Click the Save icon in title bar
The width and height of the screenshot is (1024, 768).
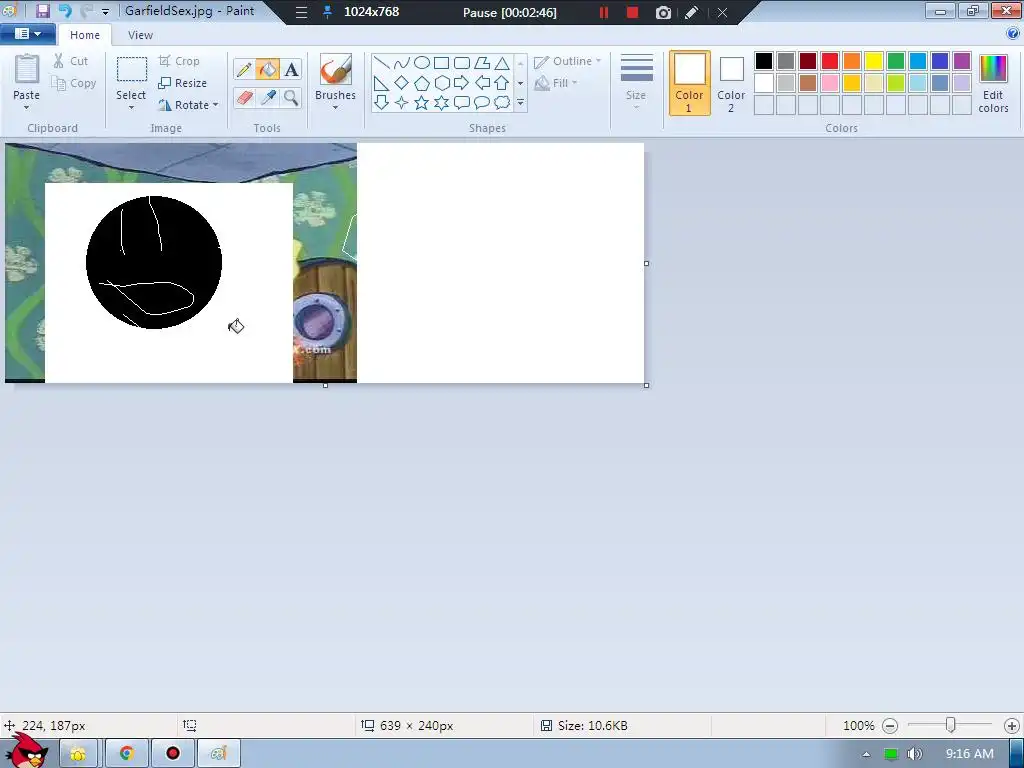[42, 11]
